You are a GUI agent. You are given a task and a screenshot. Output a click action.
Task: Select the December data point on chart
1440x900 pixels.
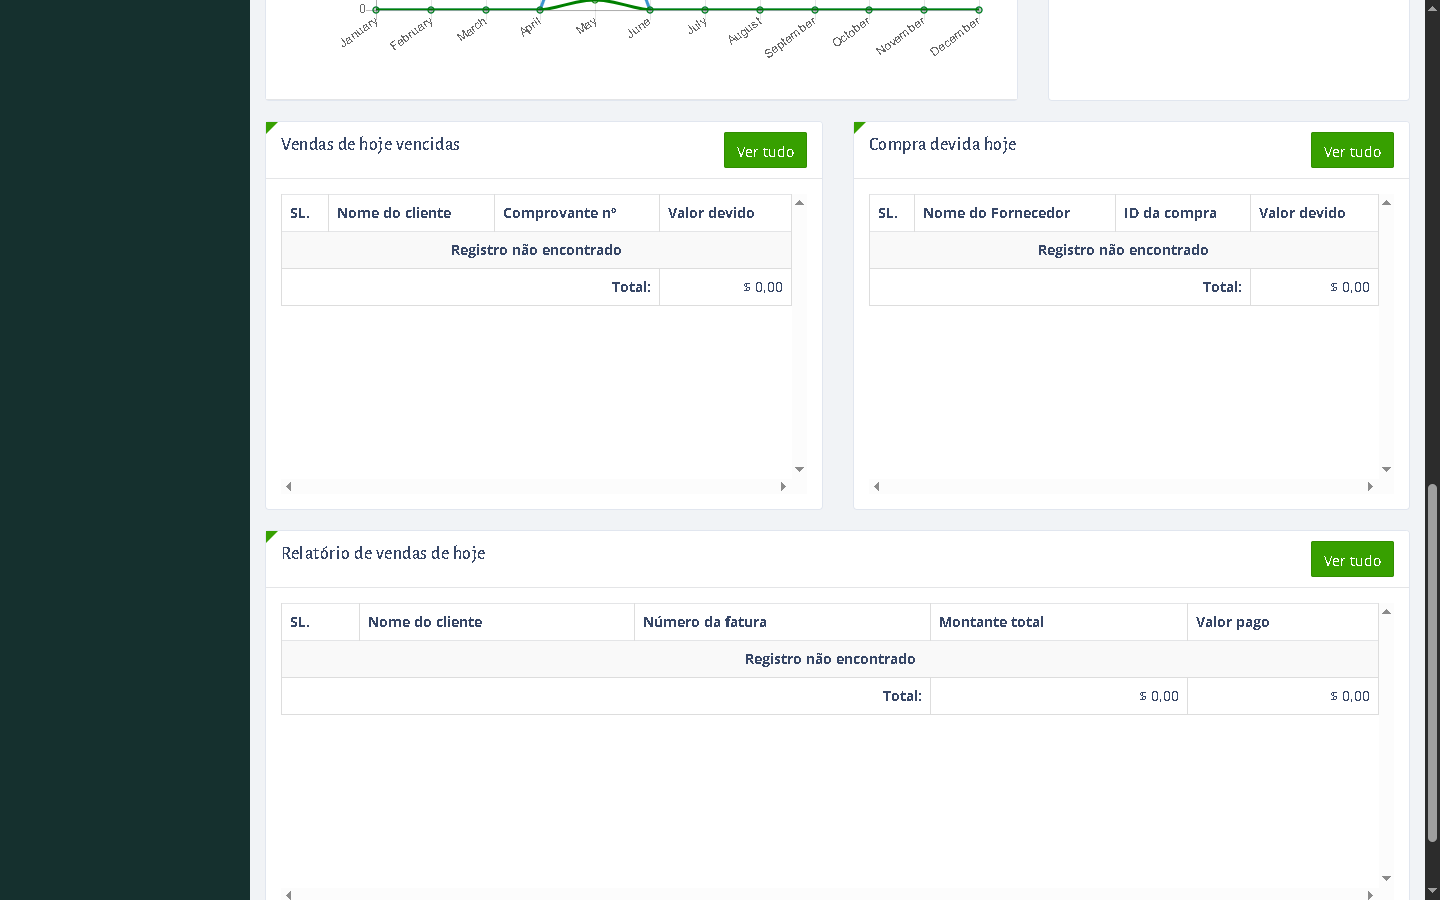pos(979,10)
